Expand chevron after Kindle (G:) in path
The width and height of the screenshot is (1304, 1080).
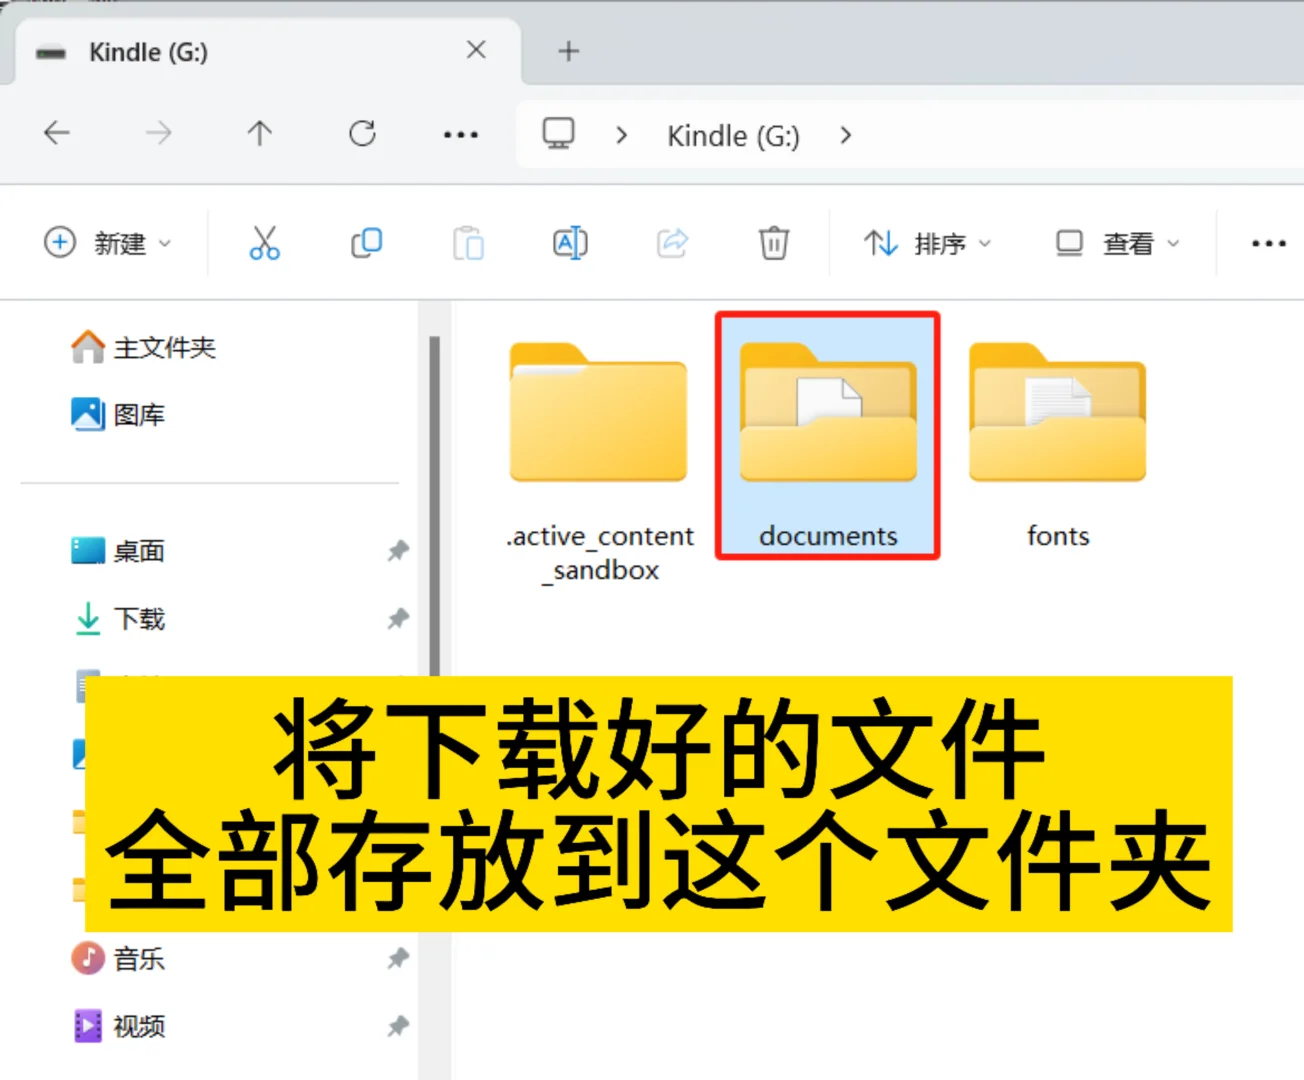click(x=846, y=135)
